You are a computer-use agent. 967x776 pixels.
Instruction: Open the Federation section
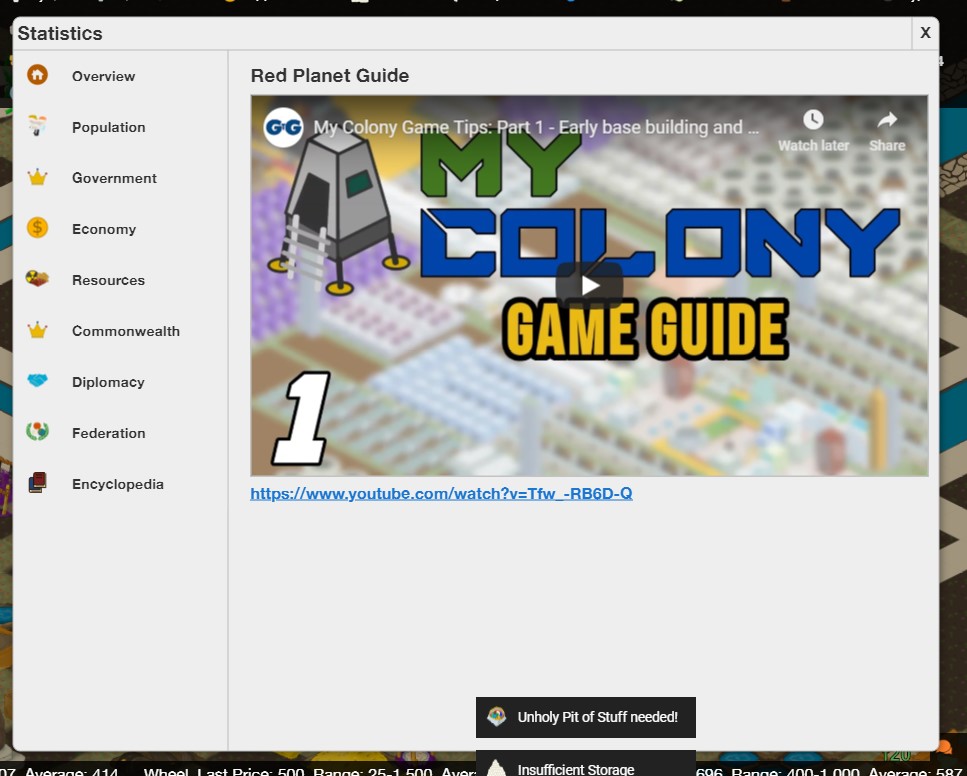[109, 433]
